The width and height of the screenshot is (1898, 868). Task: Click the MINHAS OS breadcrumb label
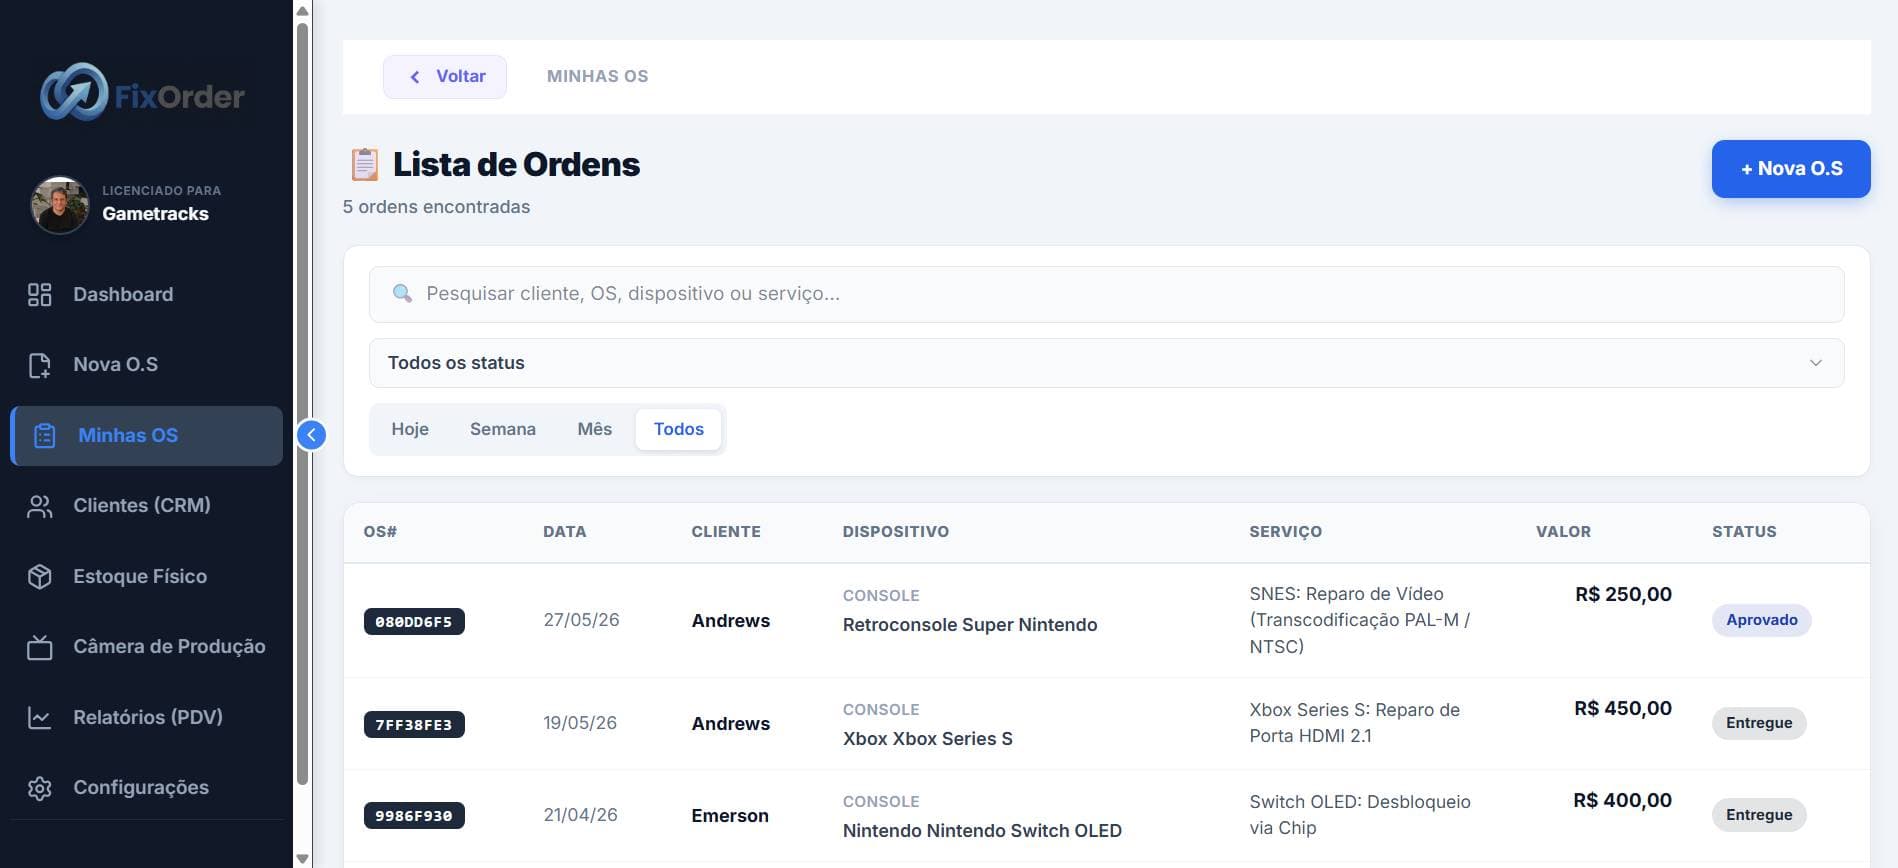(597, 76)
